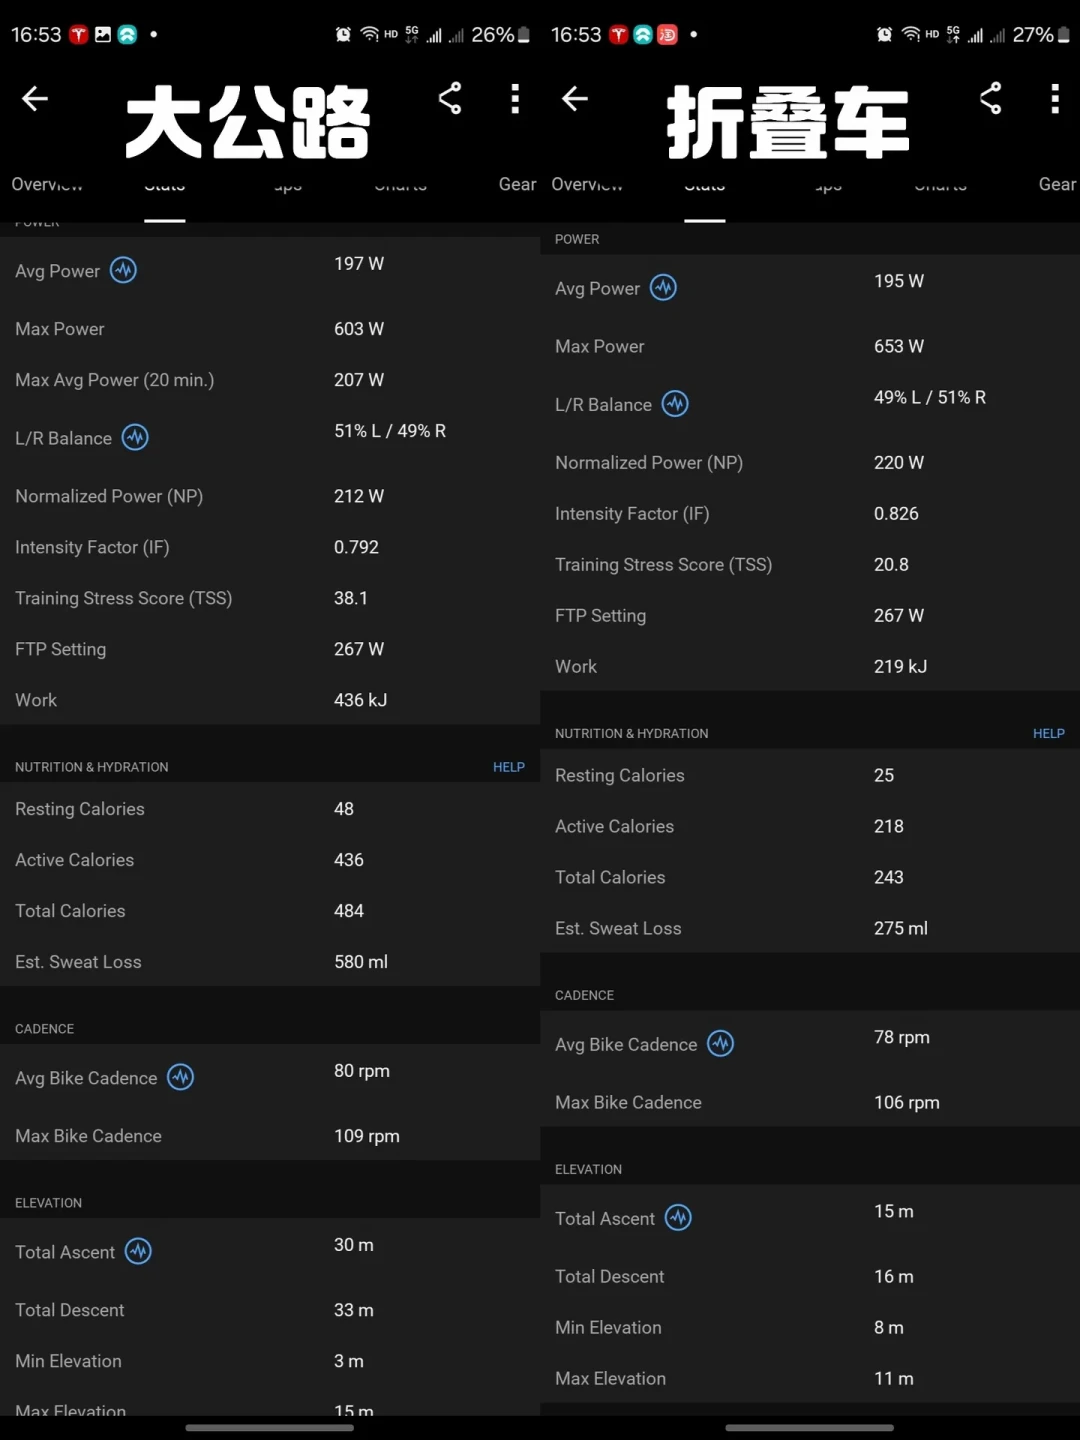Screen dimensions: 1080x1440
Task: Open share icon on right activity
Action: click(990, 98)
